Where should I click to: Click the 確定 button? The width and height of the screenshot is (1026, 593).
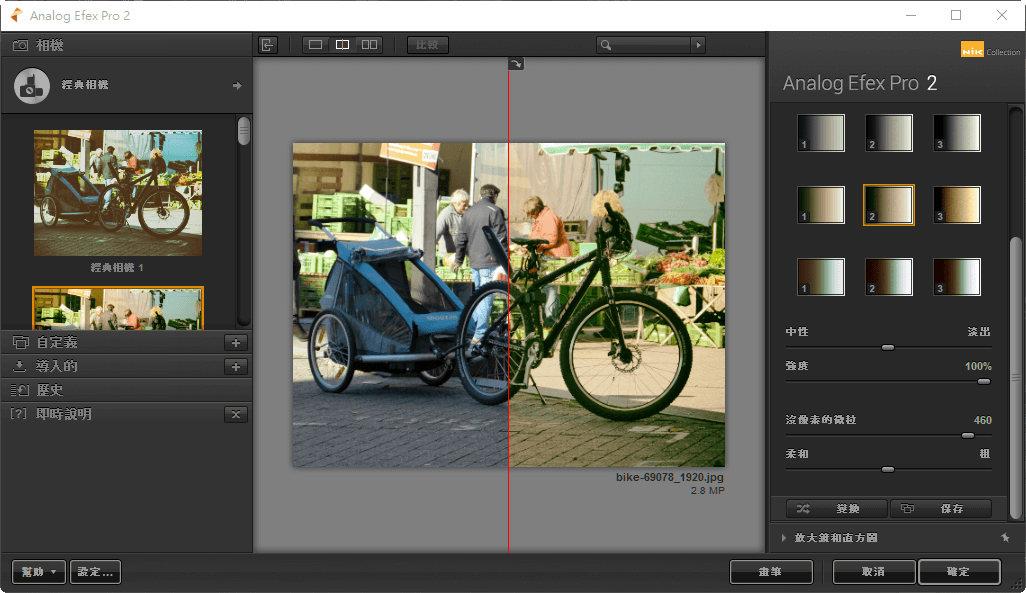958,572
